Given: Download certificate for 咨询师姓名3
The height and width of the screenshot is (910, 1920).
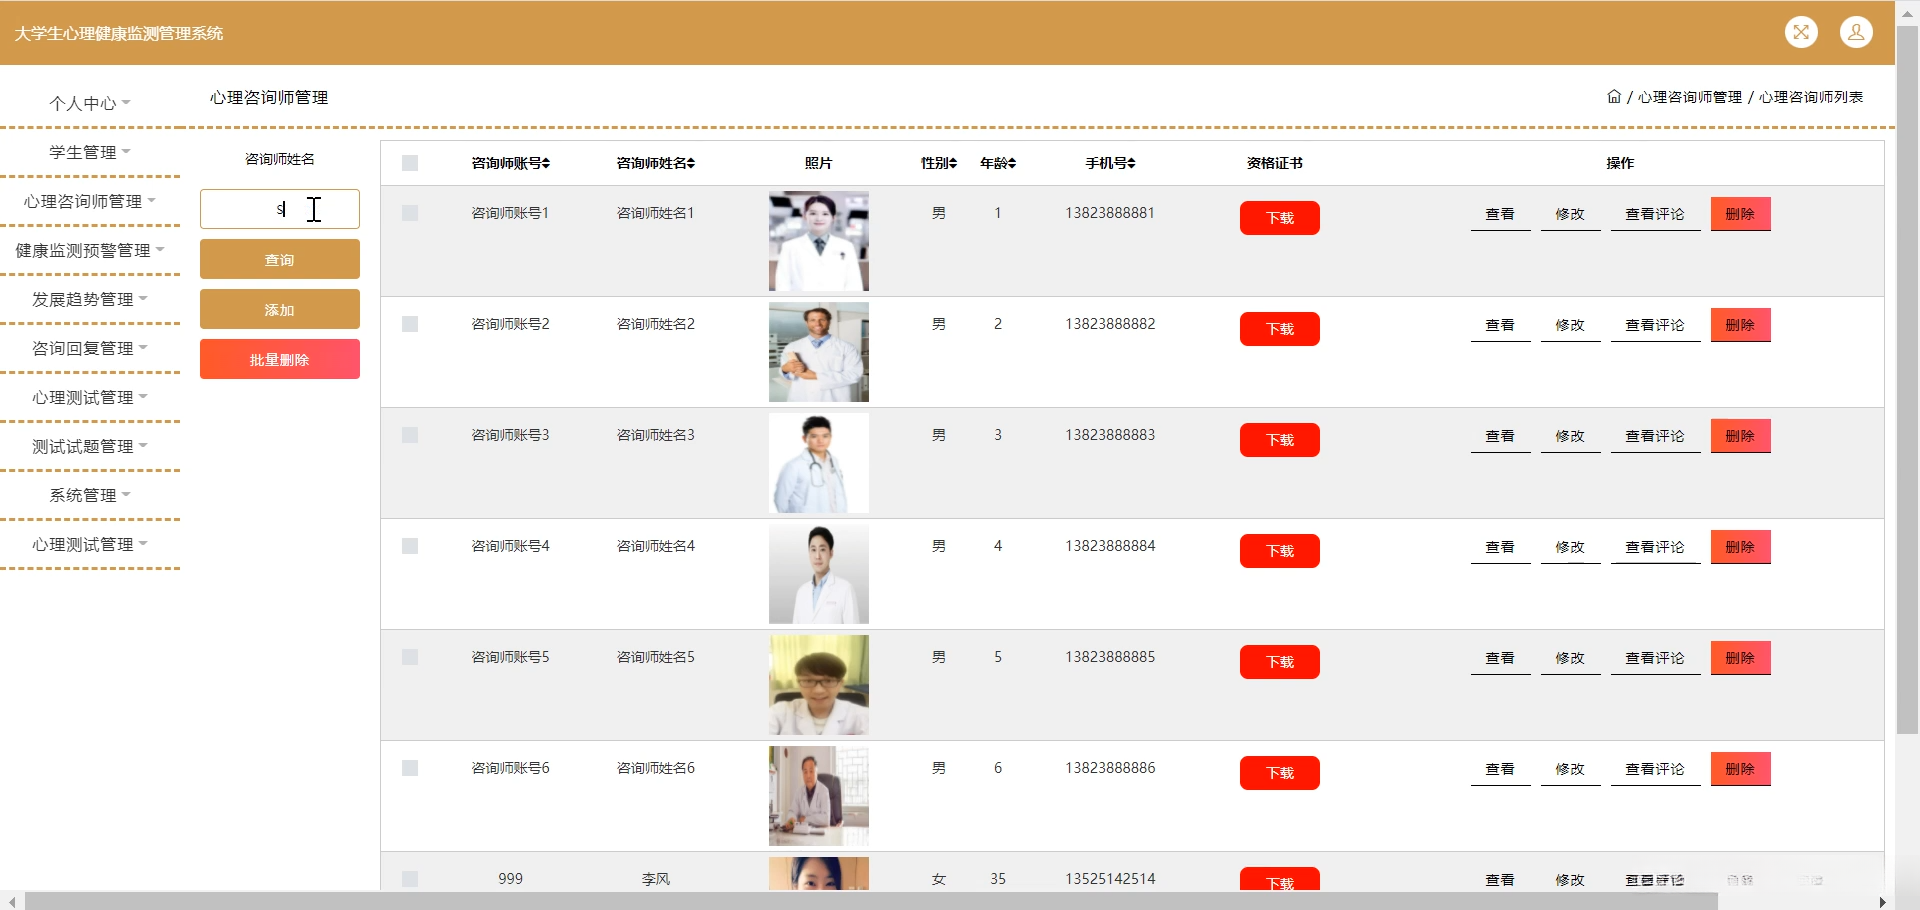Looking at the screenshot, I should click(x=1280, y=440).
